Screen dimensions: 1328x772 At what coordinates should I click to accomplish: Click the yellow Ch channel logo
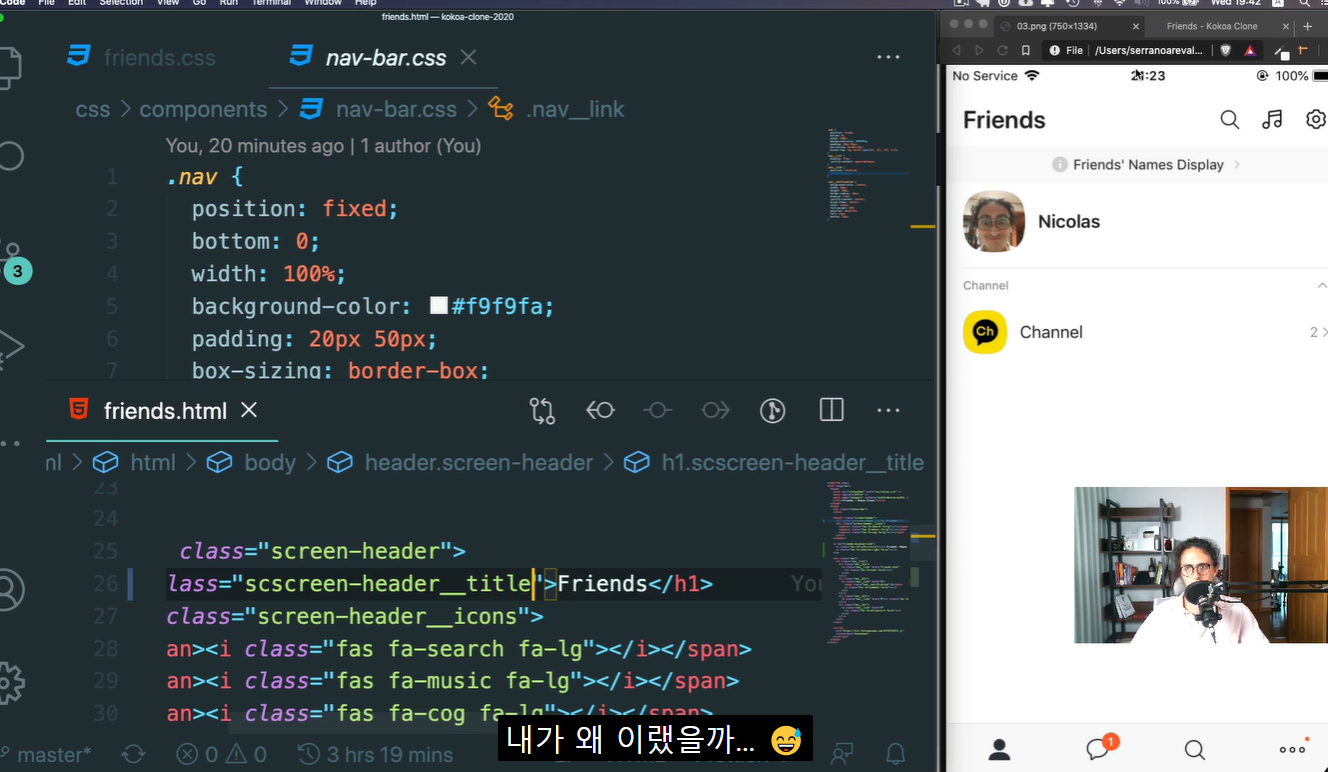[x=985, y=332]
